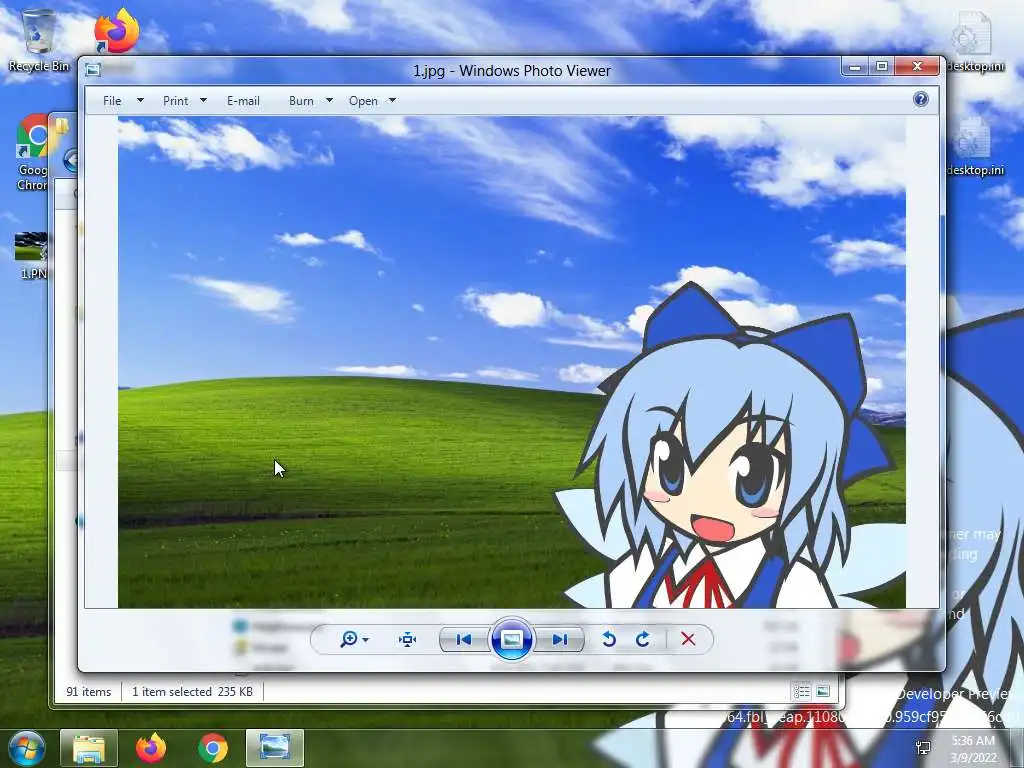Minimize the Photo Viewer window
This screenshot has width=1024, height=768.
point(854,66)
